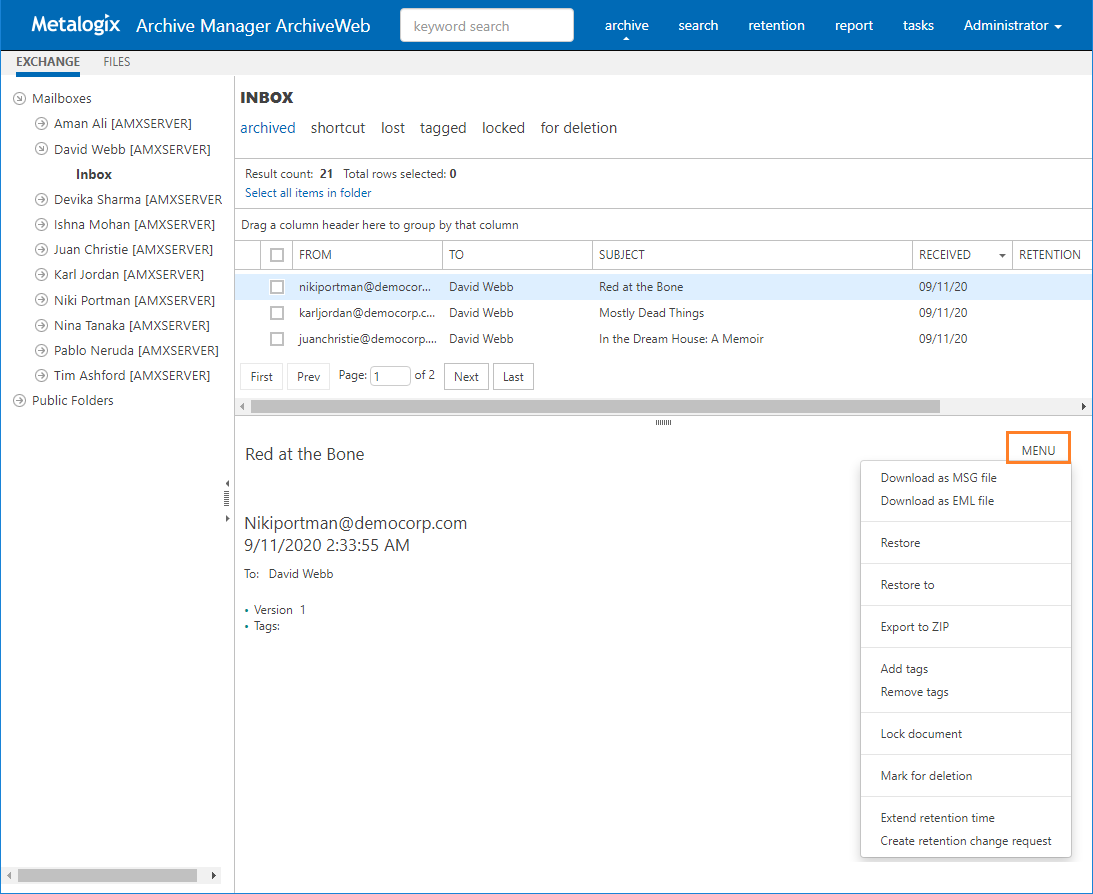Collapse the David Webb mailbox arrow icon
Viewport: 1093px width, 894px height.
41,149
